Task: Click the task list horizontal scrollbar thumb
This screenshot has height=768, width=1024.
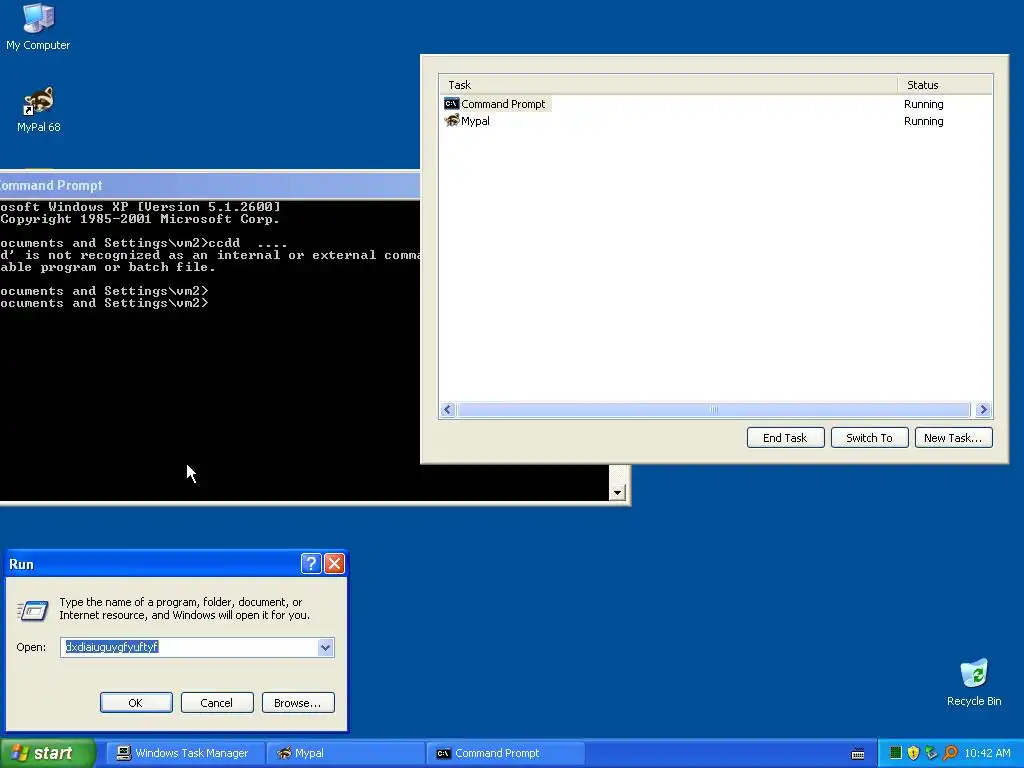Action: [x=714, y=409]
